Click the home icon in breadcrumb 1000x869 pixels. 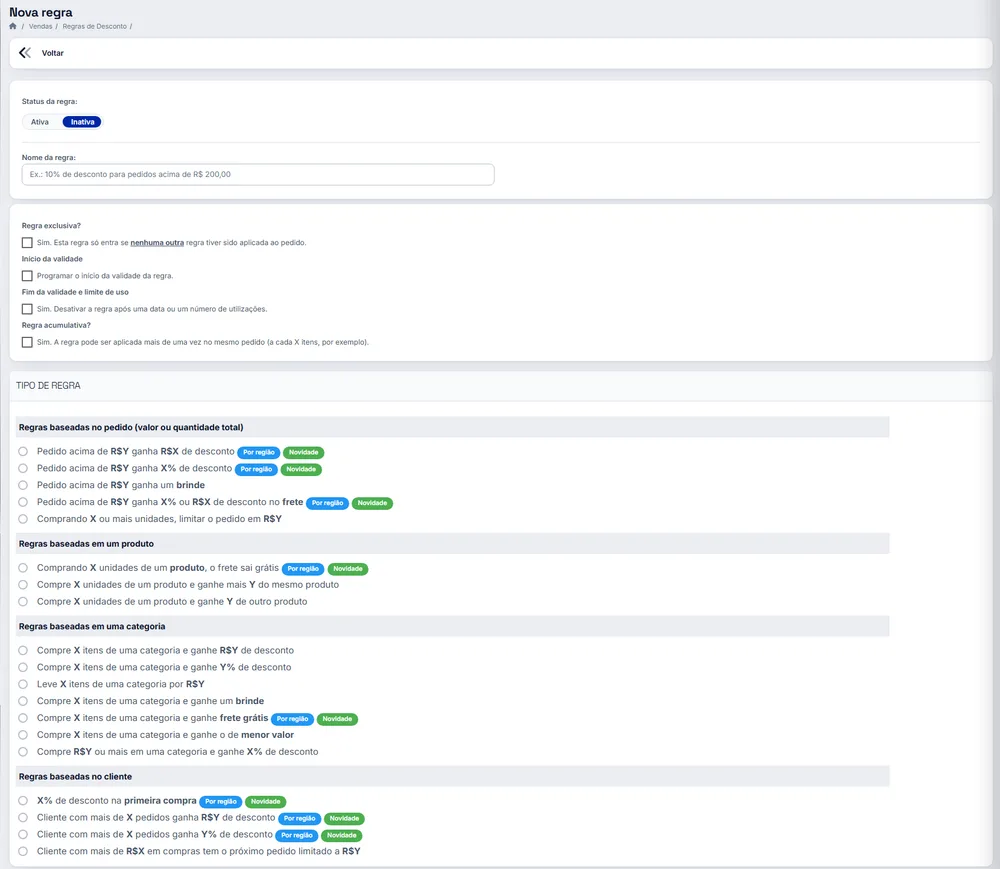[x=13, y=26]
